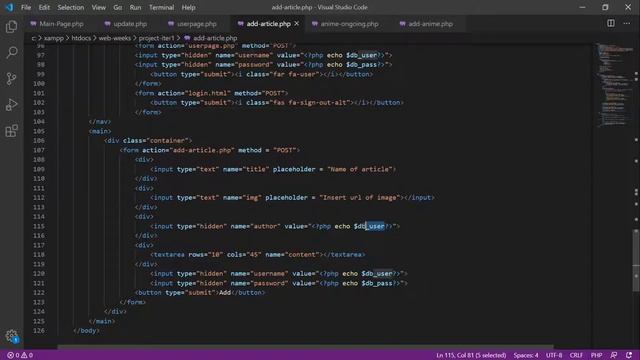Click the Add button text on line 122
640x360 pixels.
pyautogui.click(x=225, y=293)
